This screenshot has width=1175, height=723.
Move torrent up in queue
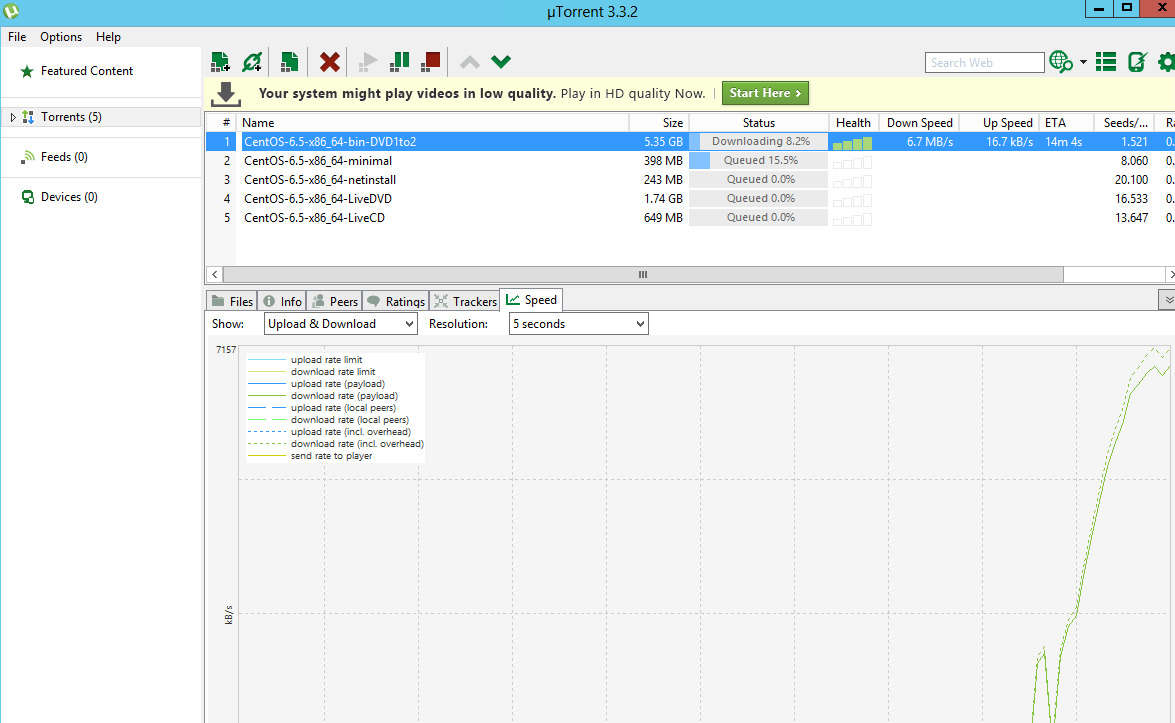[x=470, y=61]
